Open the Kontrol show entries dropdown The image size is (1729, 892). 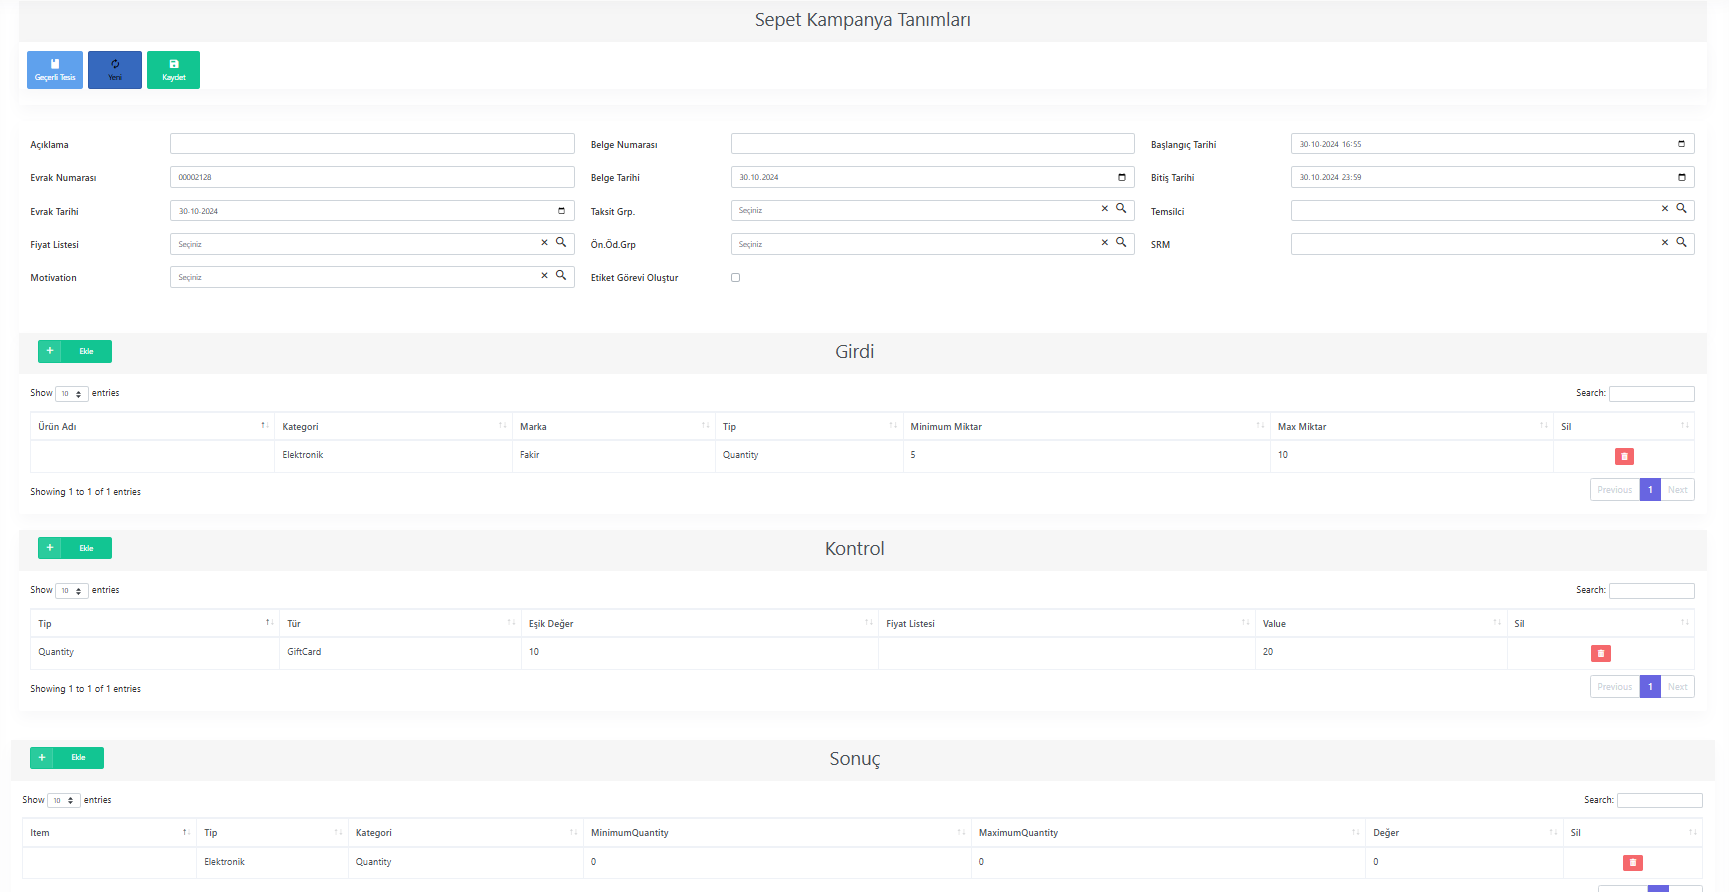72,591
